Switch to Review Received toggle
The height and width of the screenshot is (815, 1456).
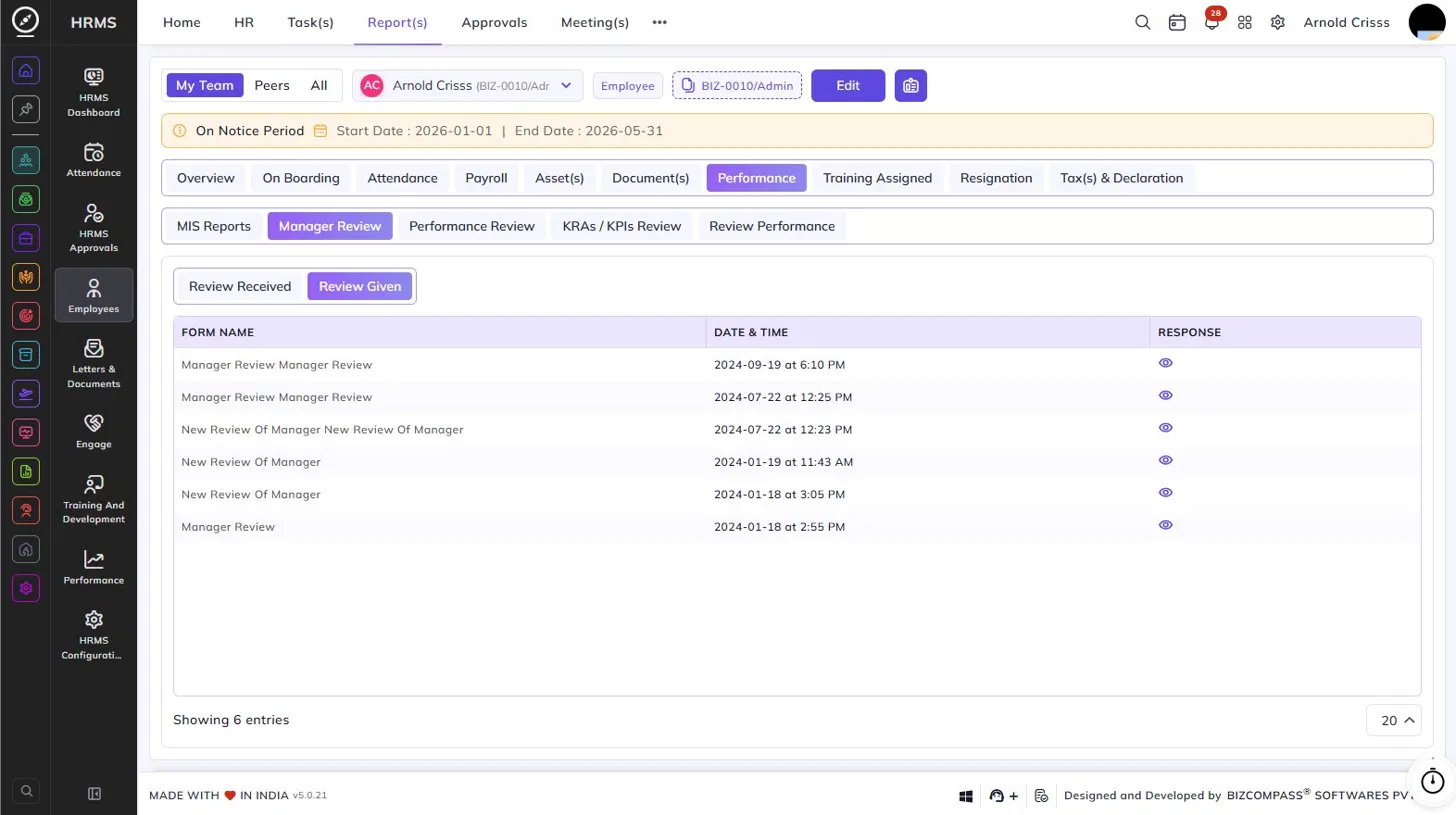click(x=240, y=286)
